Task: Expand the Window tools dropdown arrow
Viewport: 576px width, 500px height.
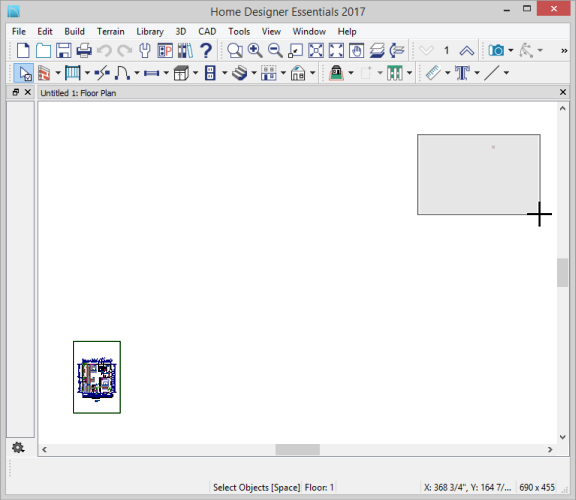Action: [x=166, y=73]
